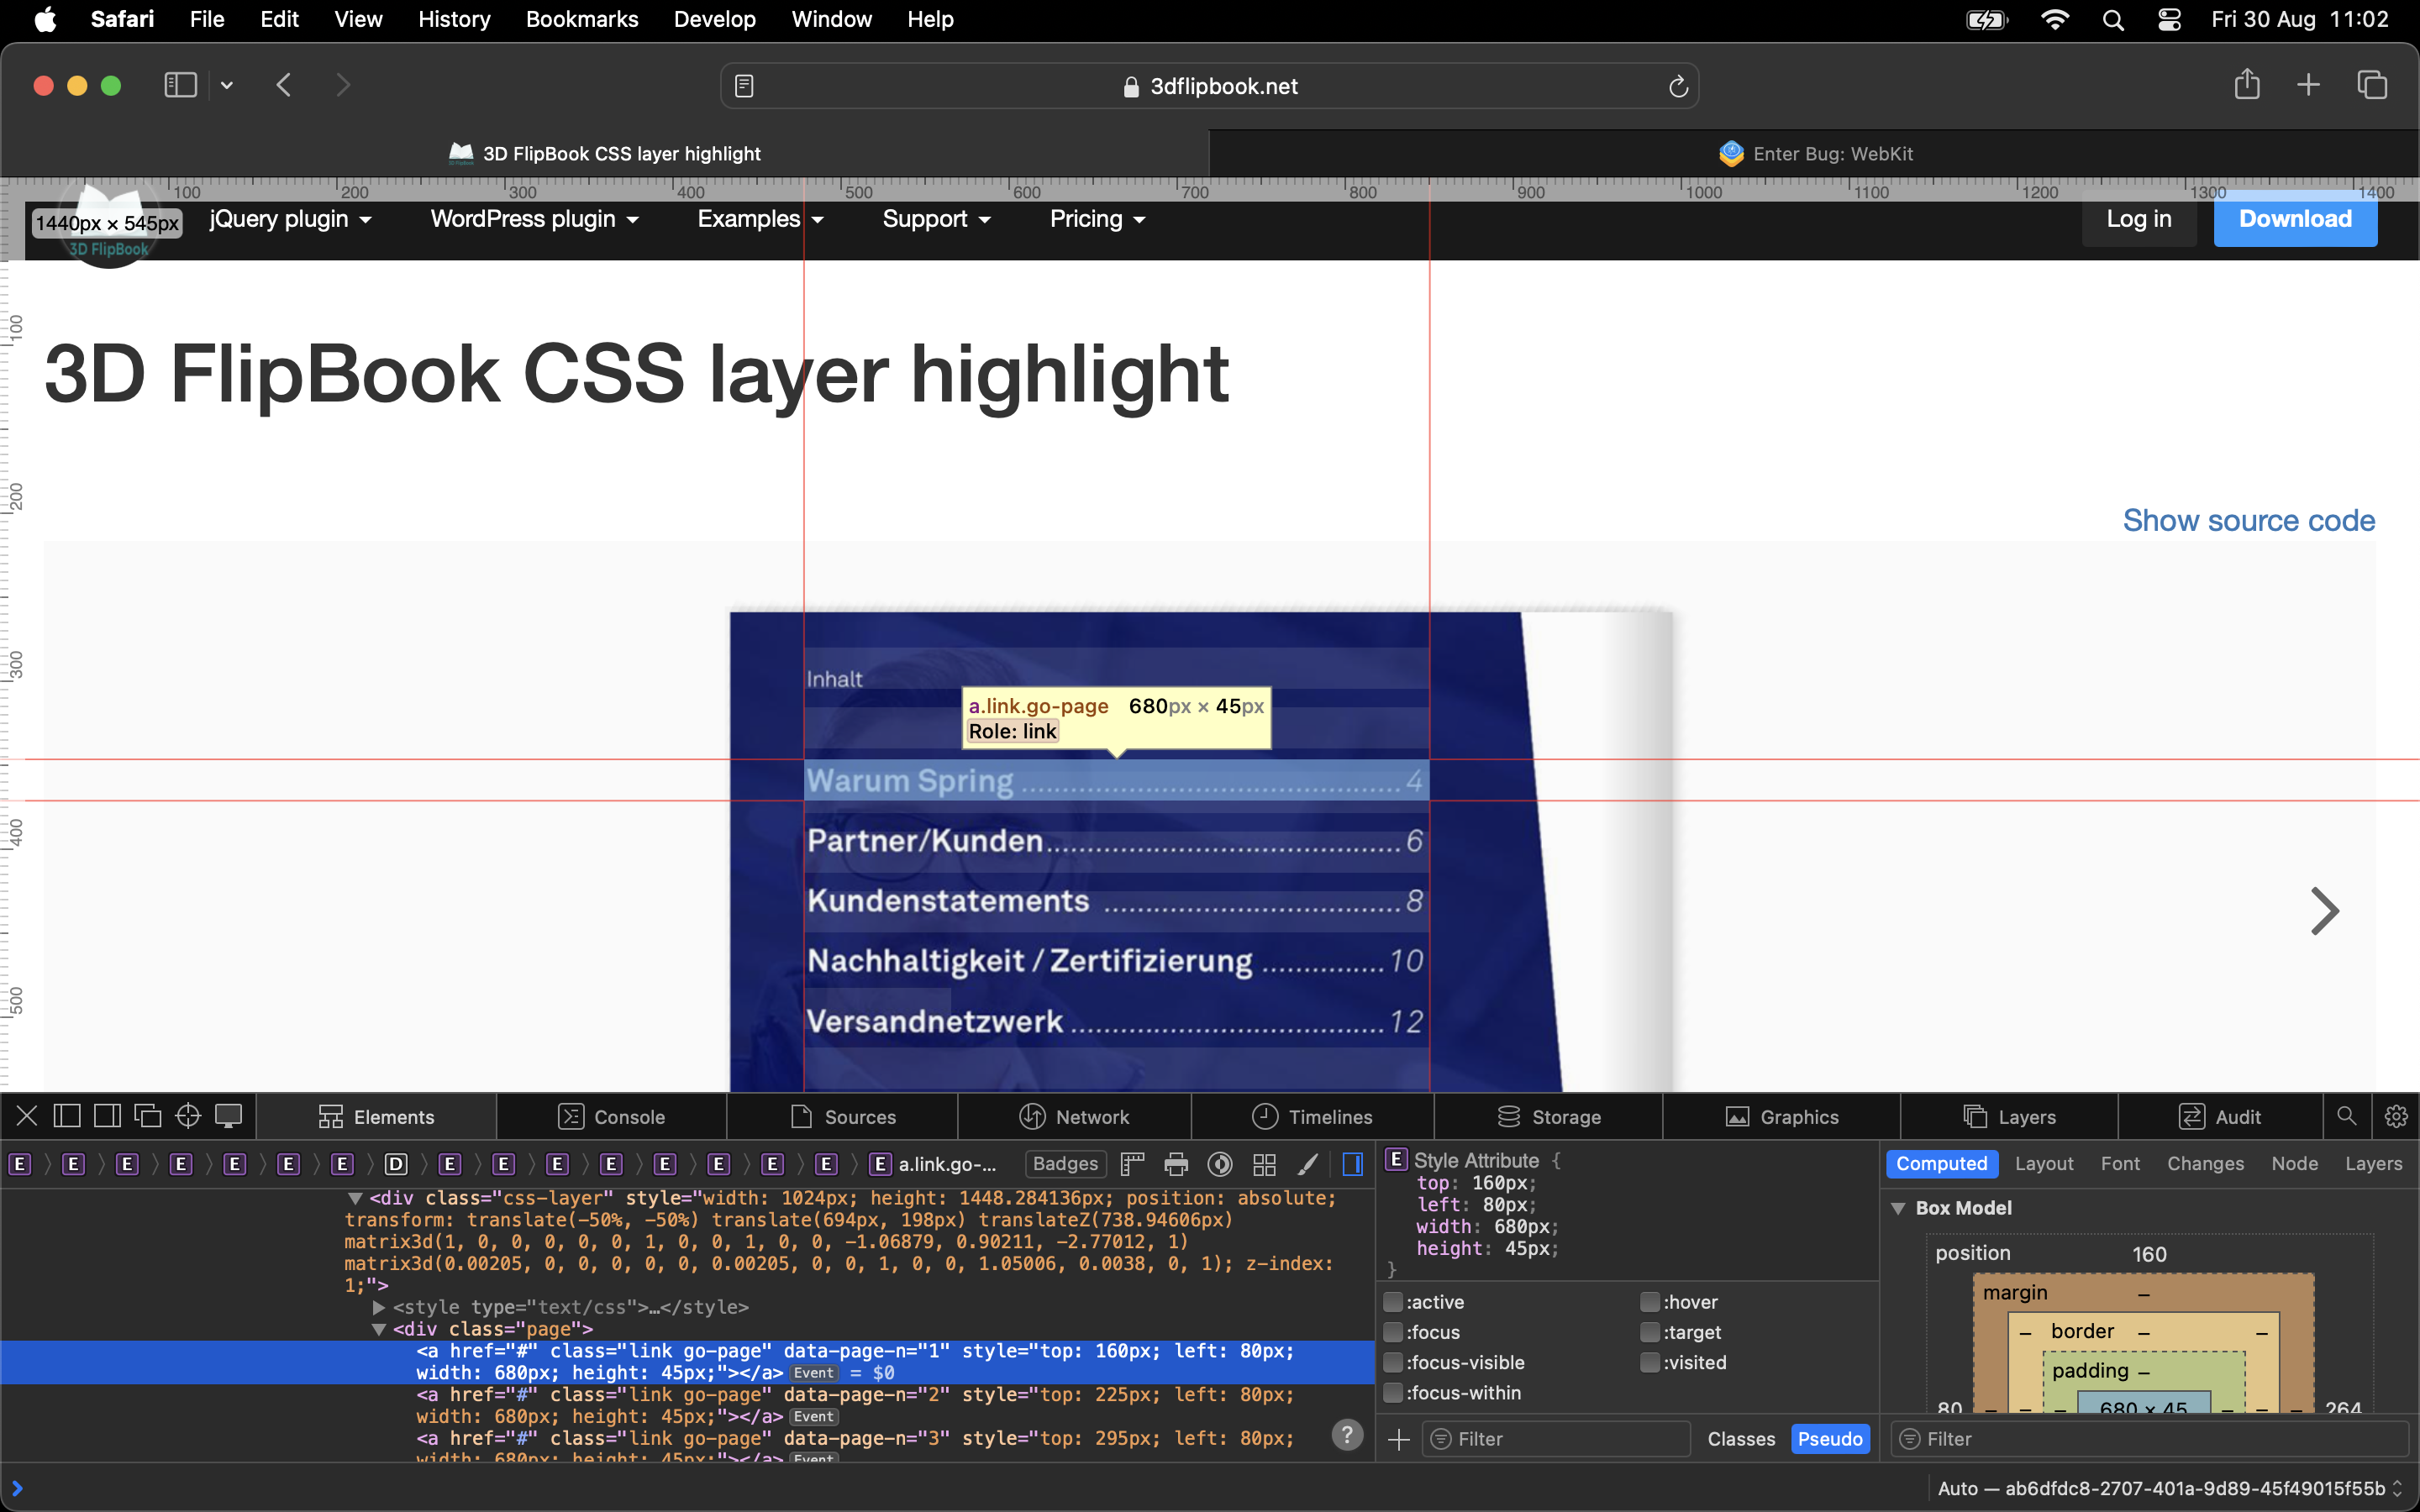Switch to the Sources tab
This screenshot has height=1512, width=2420.
coord(842,1116)
